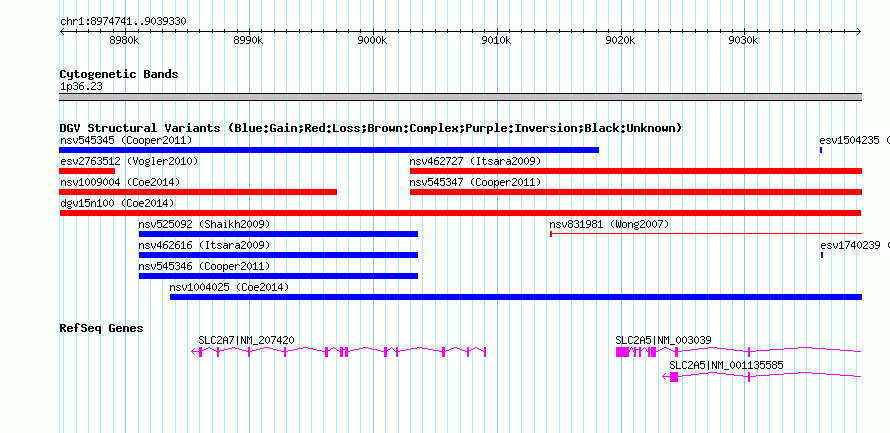Click the ruler's right scroll arrow
The height and width of the screenshot is (433, 890).
pos(859,32)
